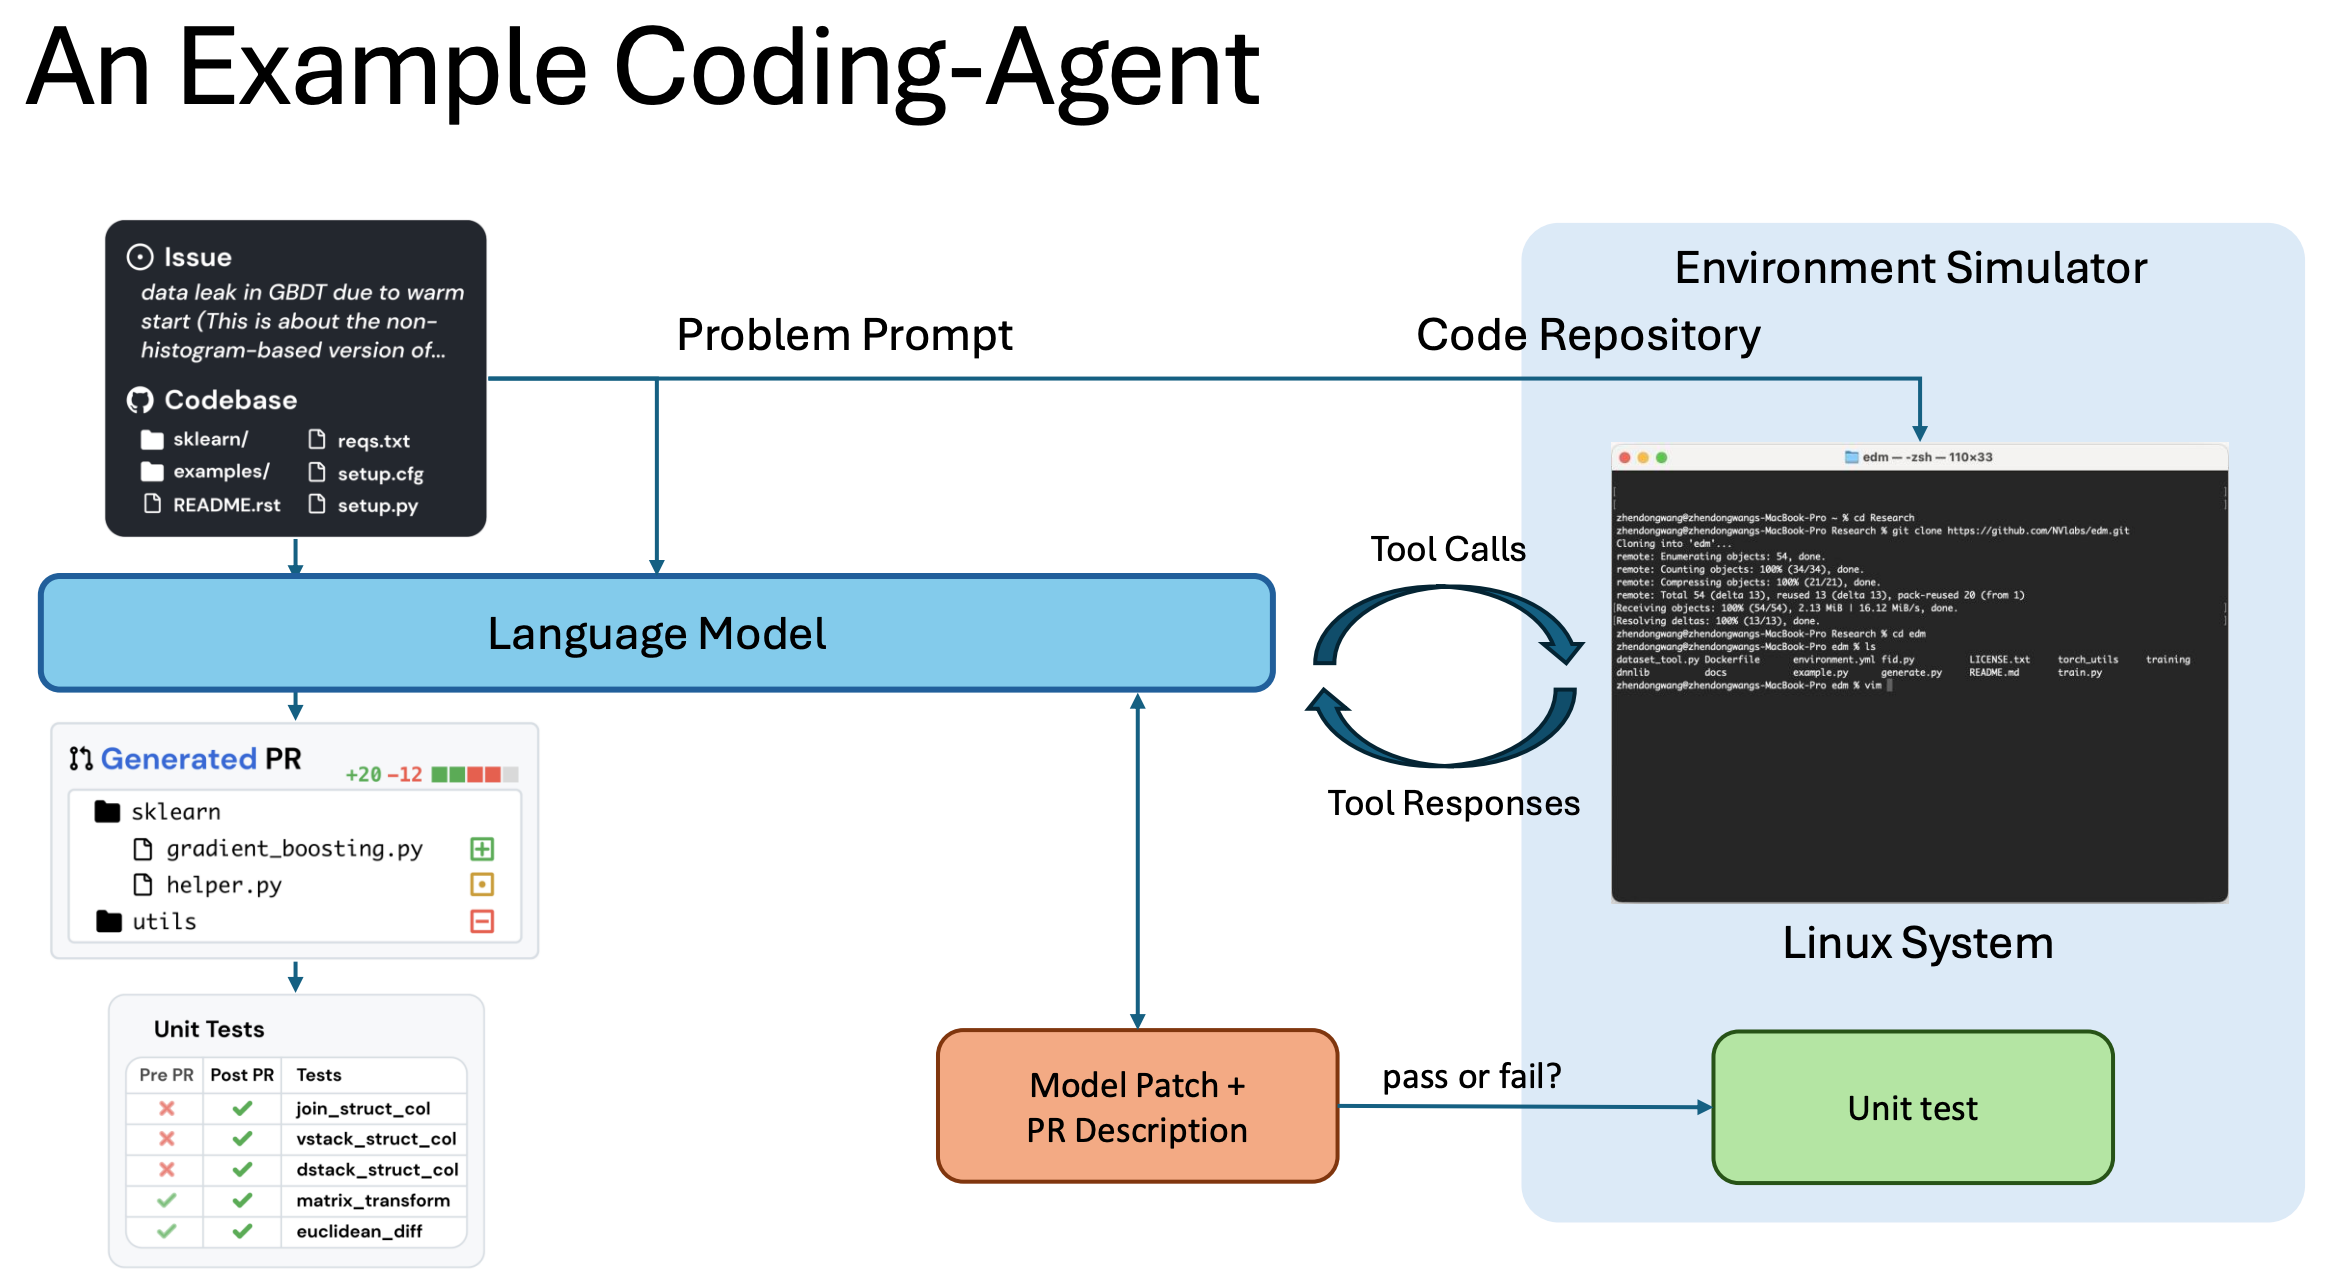2340x1270 pixels.
Task: Select the helper.py row
Action: tap(295, 885)
